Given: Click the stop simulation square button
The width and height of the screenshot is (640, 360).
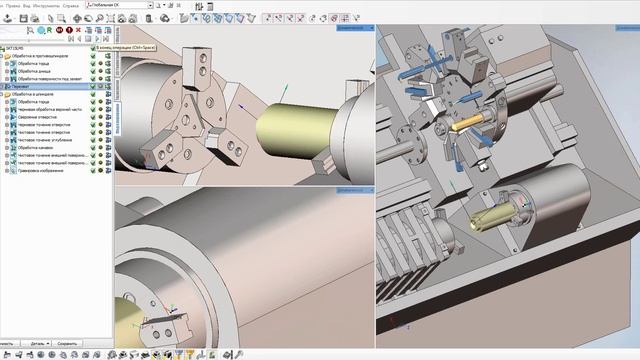Looking at the screenshot, I should 88,39.
